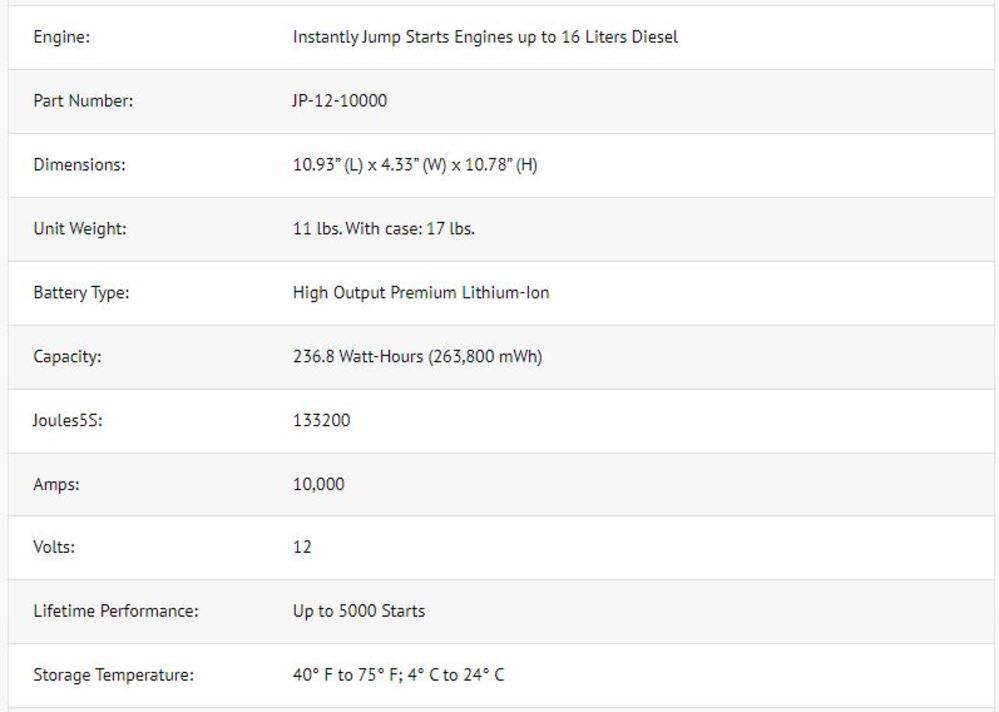Select the part number value JP-12-10000

(x=340, y=101)
